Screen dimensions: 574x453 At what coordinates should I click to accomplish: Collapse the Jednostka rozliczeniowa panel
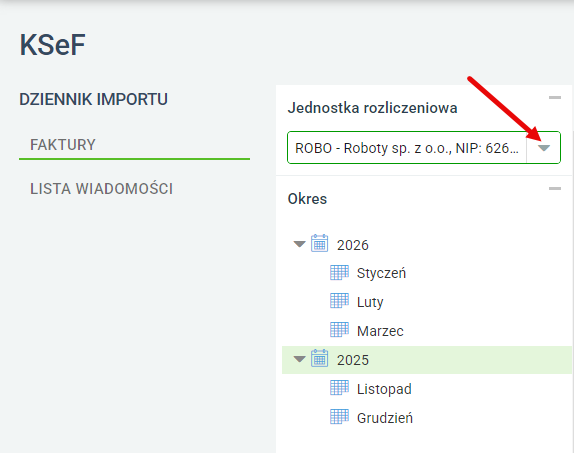tap(555, 97)
